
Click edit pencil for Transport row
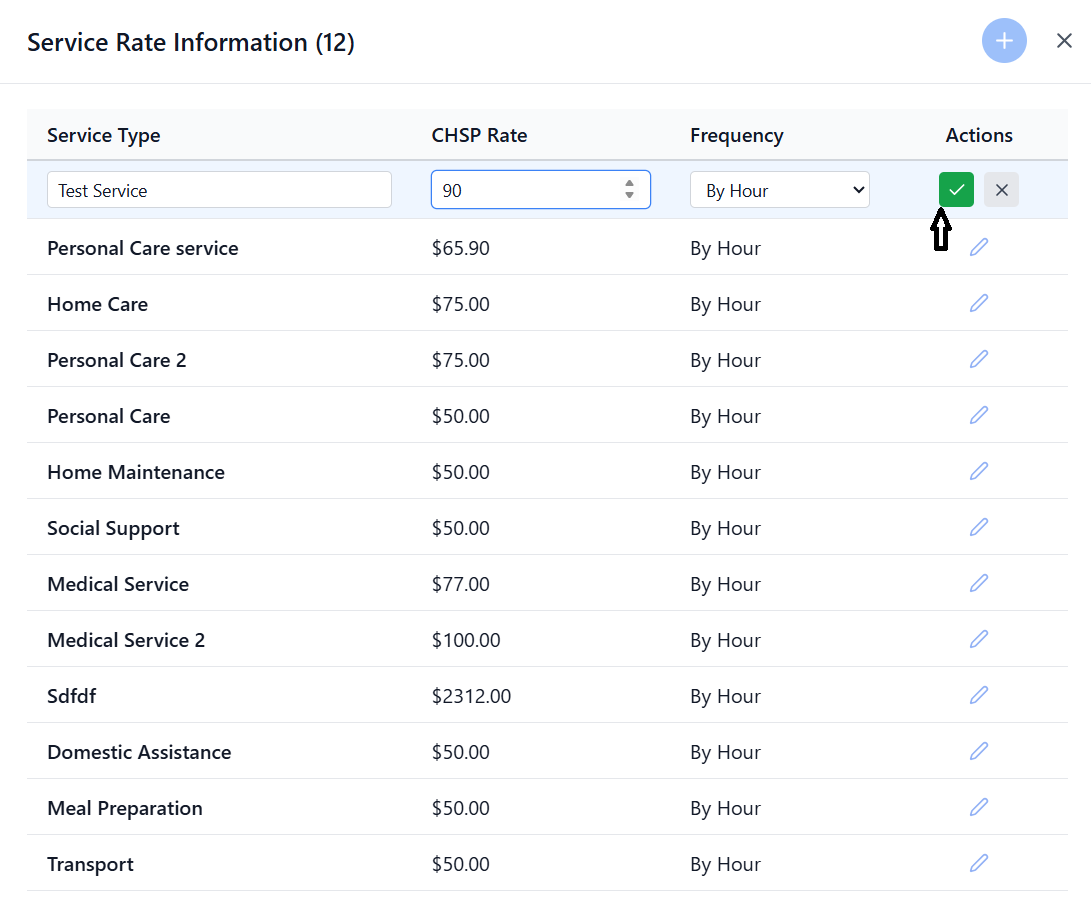click(978, 863)
